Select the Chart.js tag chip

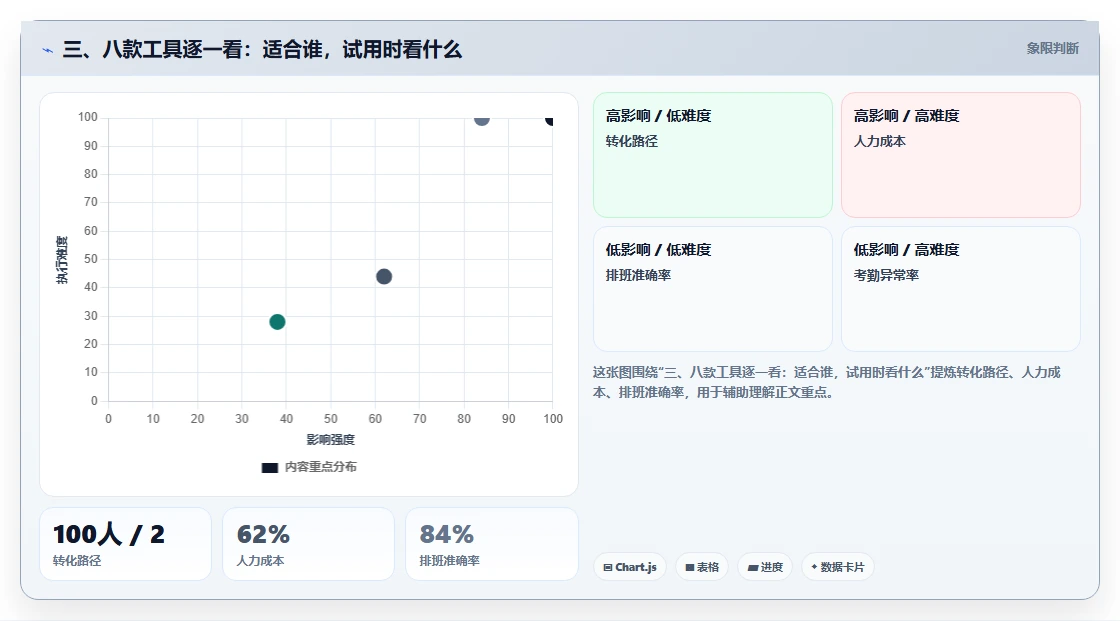[x=630, y=567]
